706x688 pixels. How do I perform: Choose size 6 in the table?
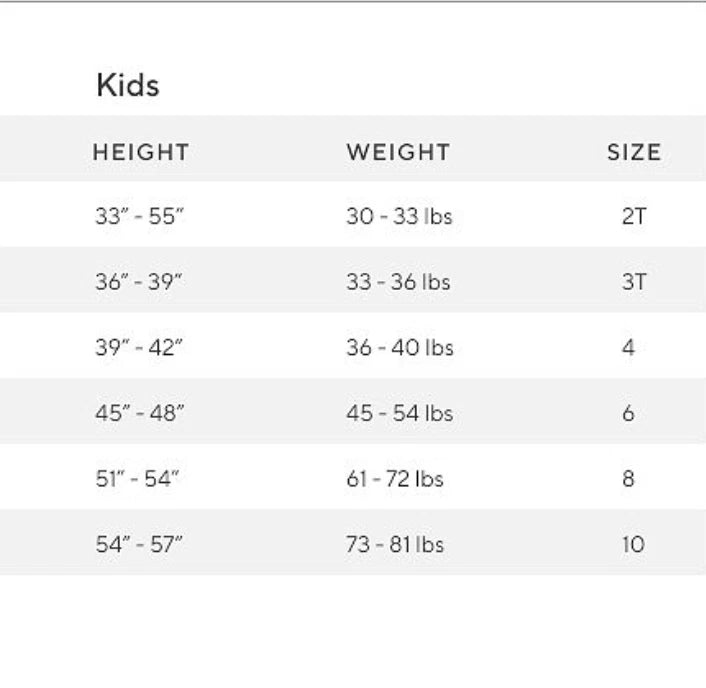[x=629, y=413]
